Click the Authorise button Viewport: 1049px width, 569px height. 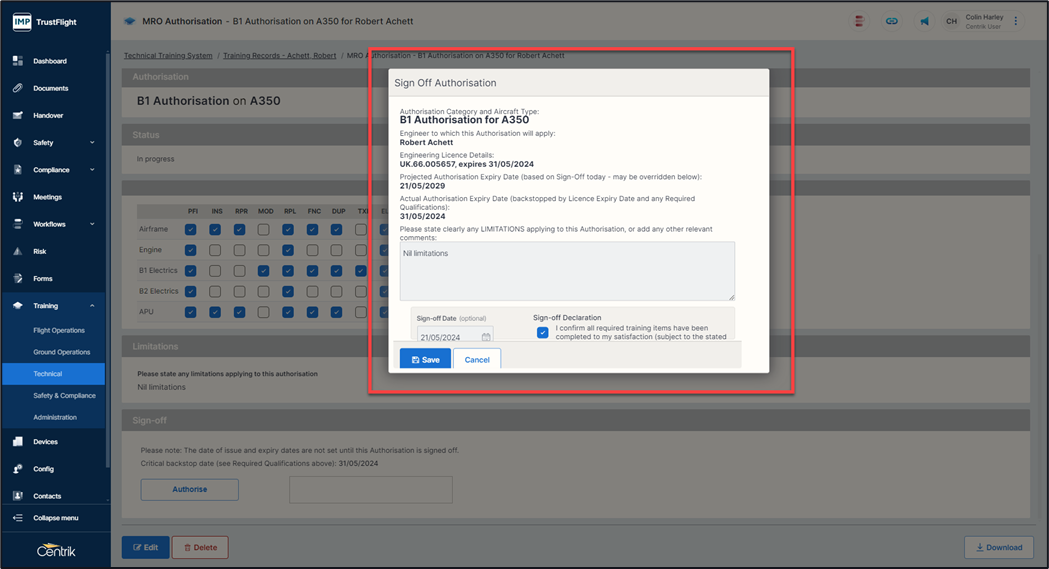[189, 489]
